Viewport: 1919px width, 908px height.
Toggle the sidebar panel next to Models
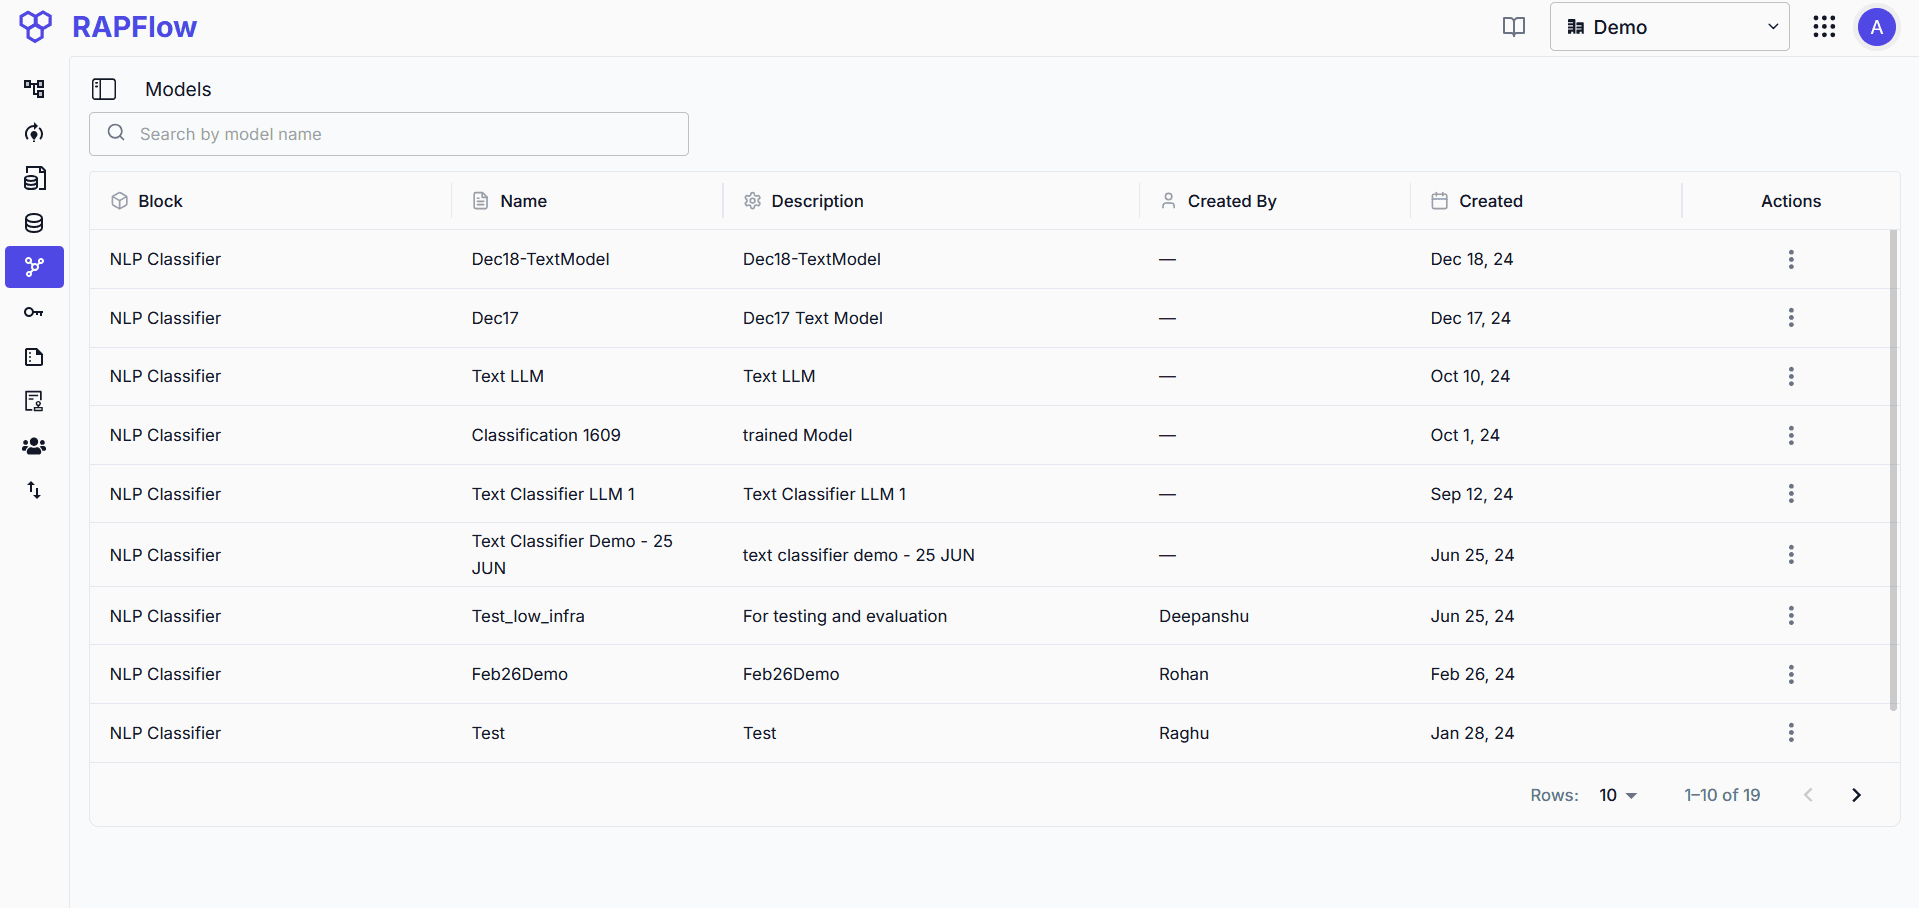click(104, 89)
